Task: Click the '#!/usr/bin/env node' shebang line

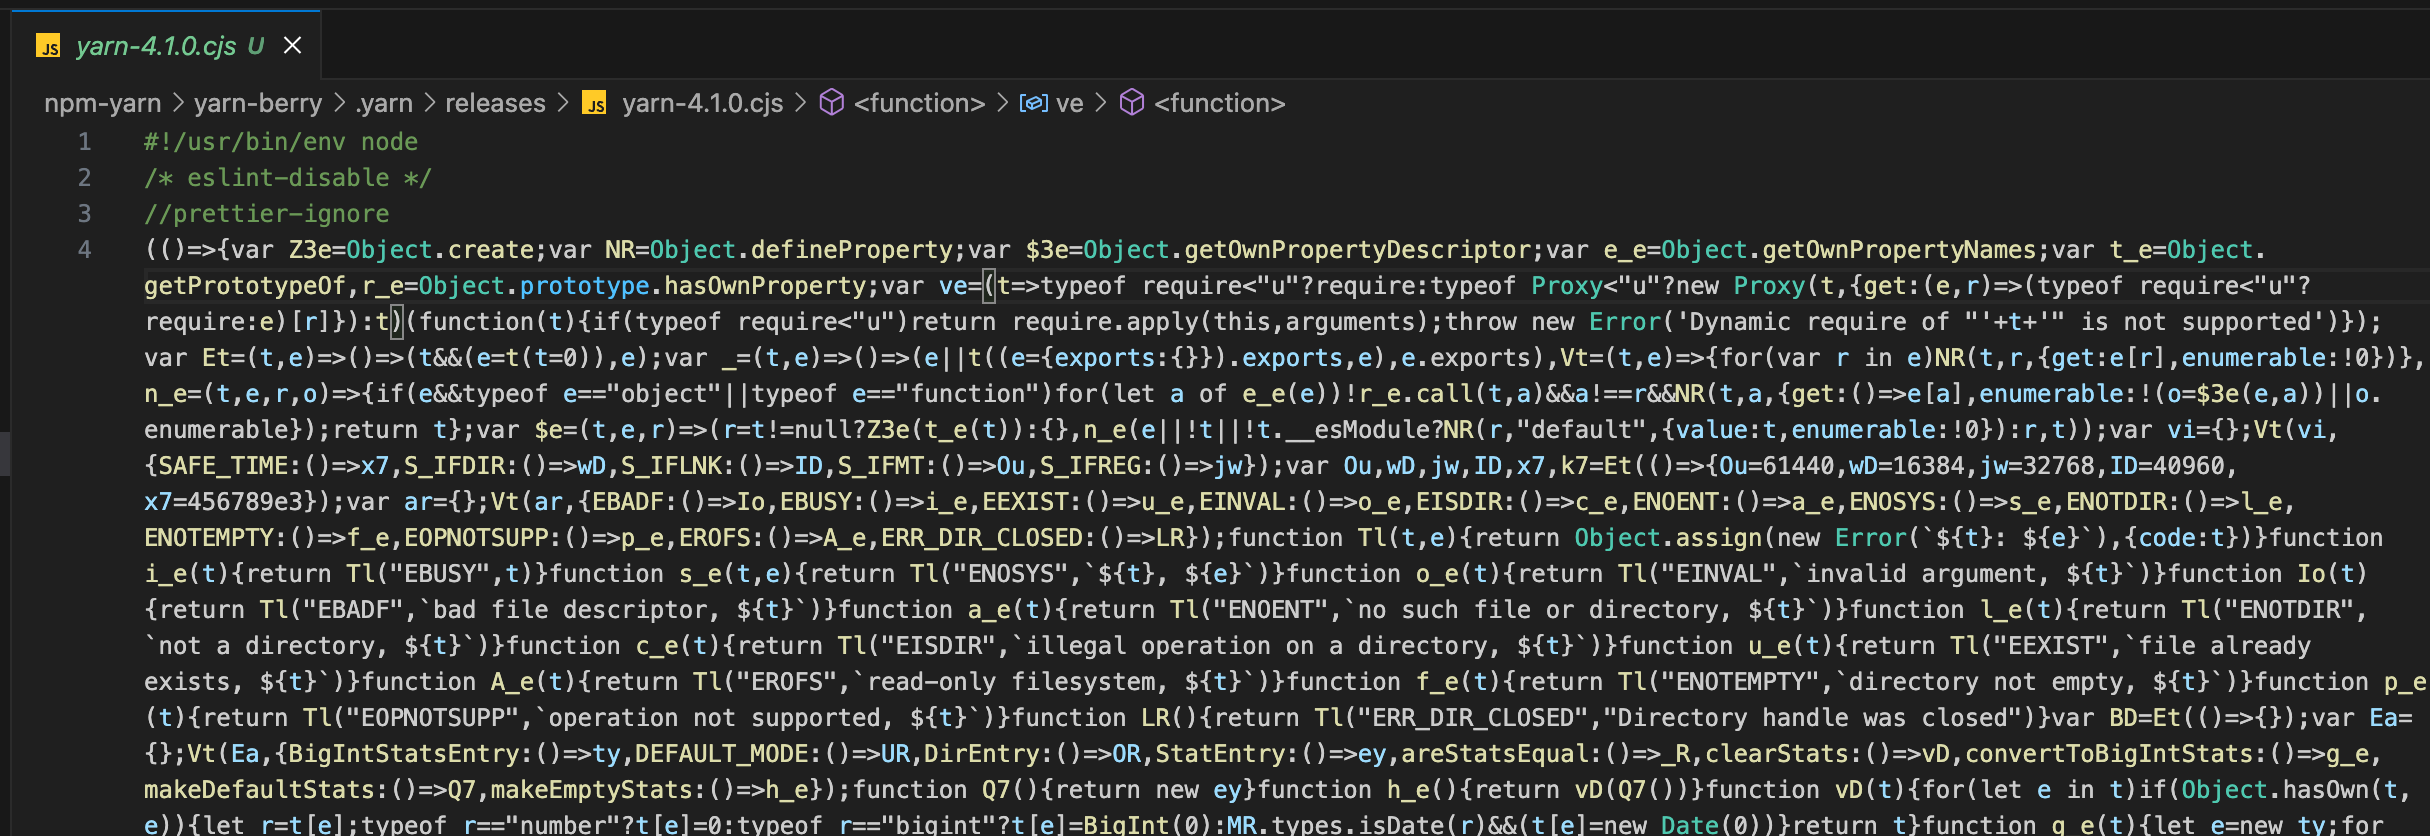Action: point(281,142)
